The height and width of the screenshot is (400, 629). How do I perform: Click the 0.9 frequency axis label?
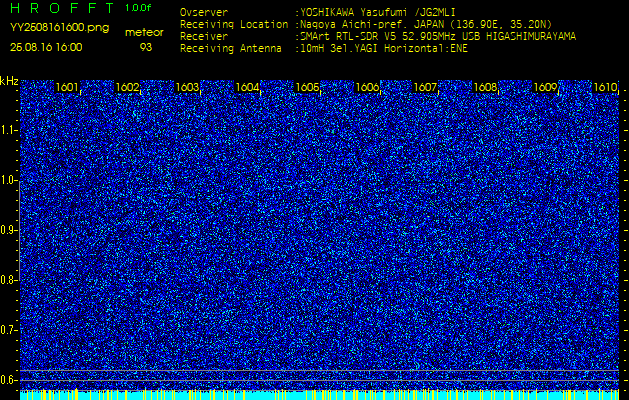coord(7,230)
